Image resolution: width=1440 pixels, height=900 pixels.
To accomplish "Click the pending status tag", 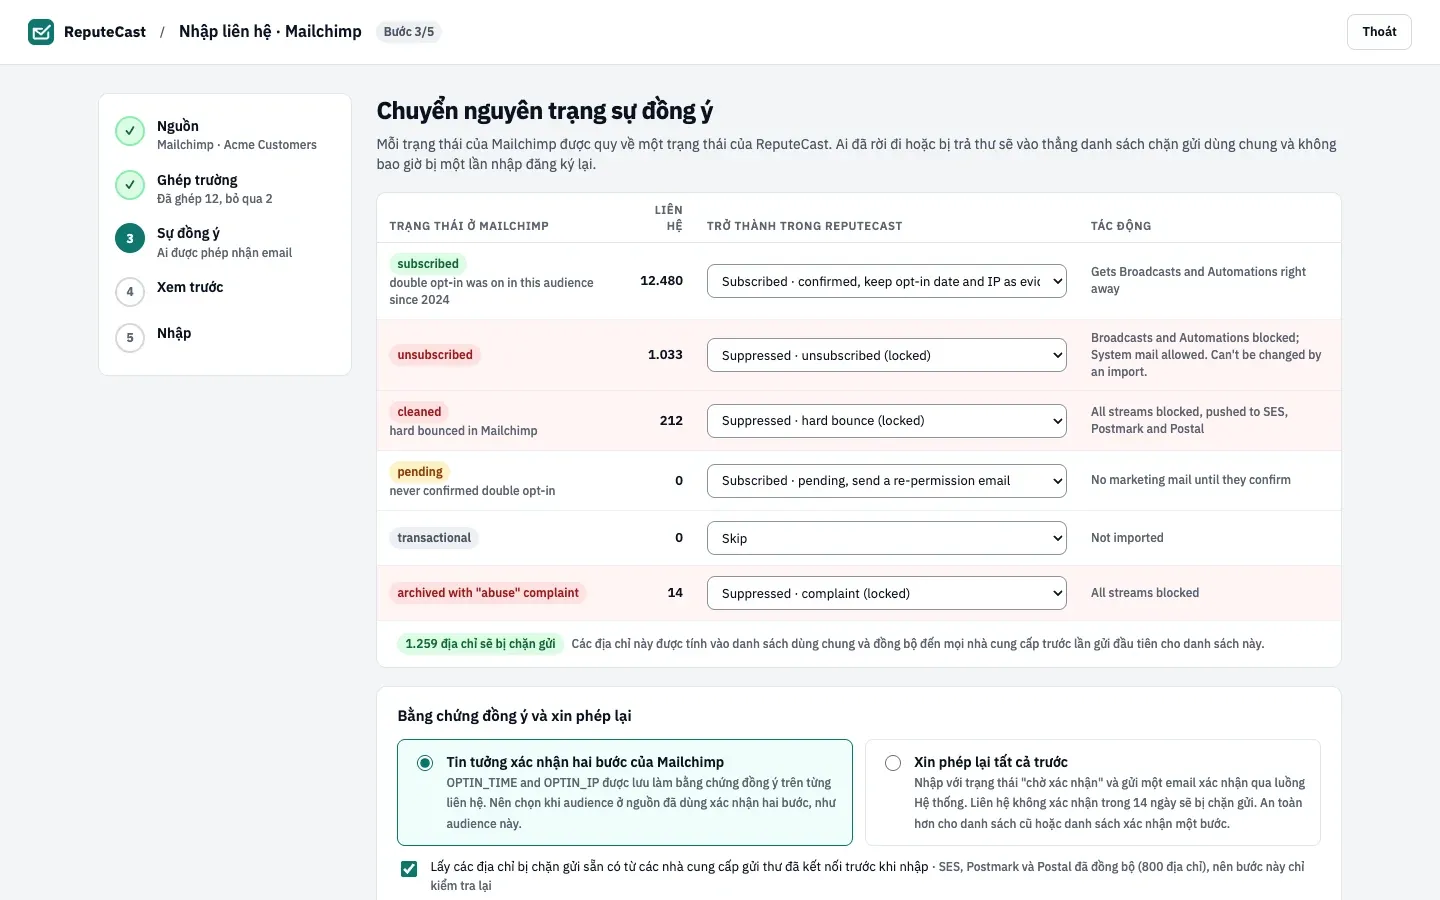I will (420, 472).
